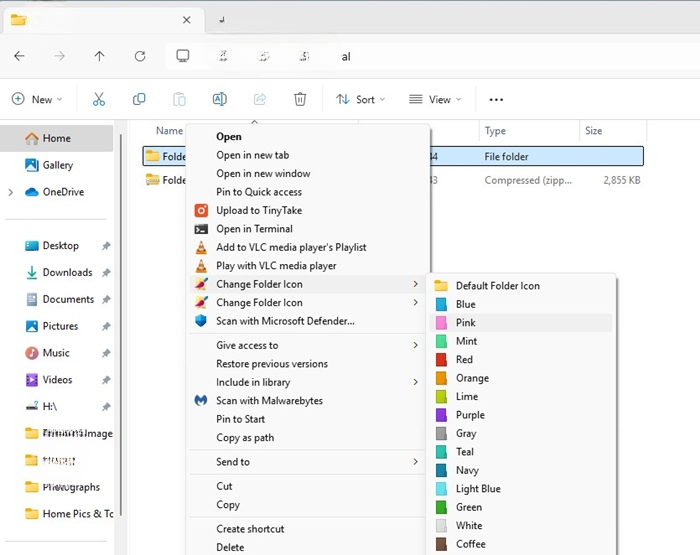
Task: Click the Cut scissors toolbar icon
Action: [x=99, y=99]
